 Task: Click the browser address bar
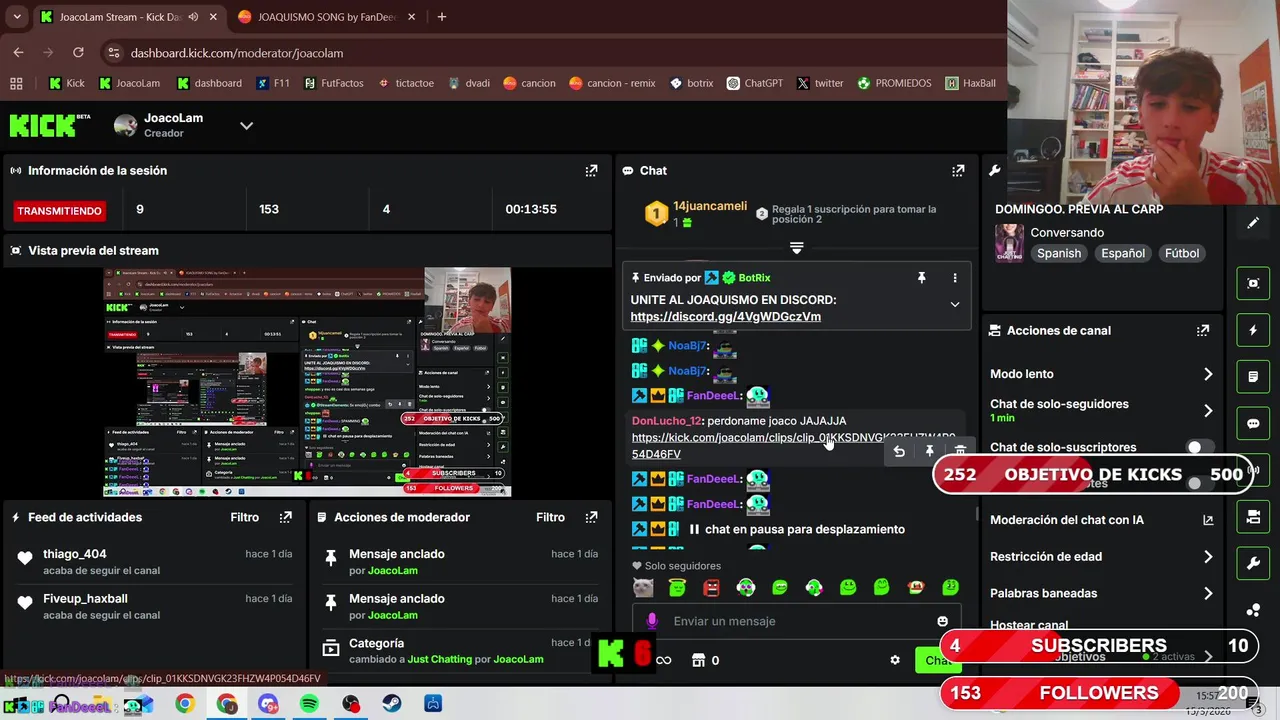555,53
